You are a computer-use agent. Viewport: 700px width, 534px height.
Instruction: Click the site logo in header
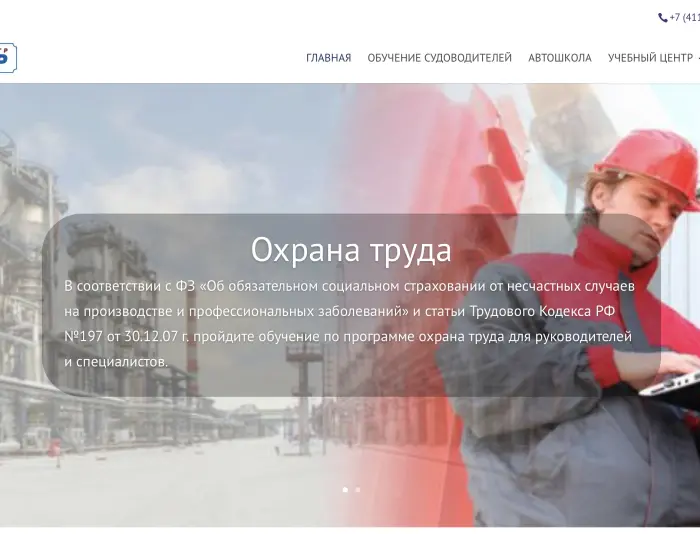pyautogui.click(x=8, y=58)
